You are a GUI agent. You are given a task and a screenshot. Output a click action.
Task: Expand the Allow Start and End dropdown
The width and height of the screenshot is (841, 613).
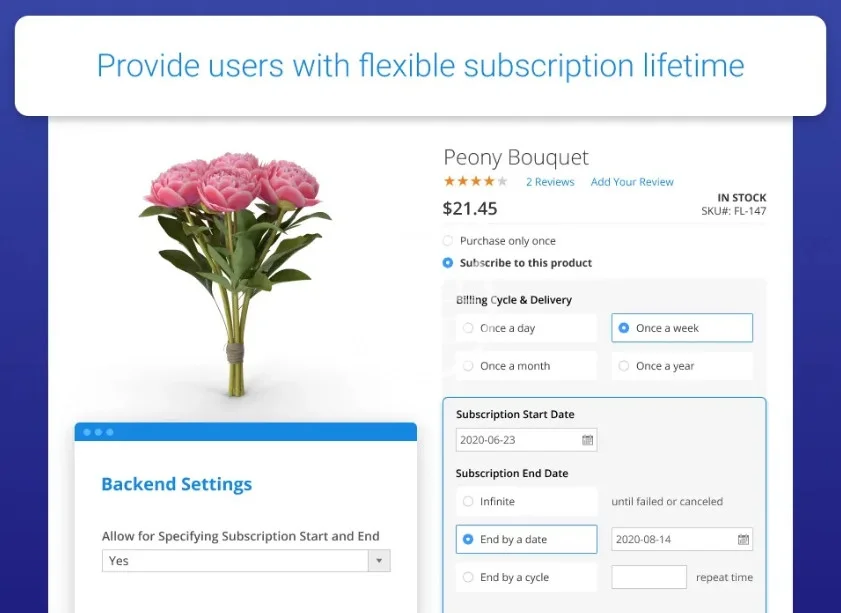pyautogui.click(x=379, y=561)
